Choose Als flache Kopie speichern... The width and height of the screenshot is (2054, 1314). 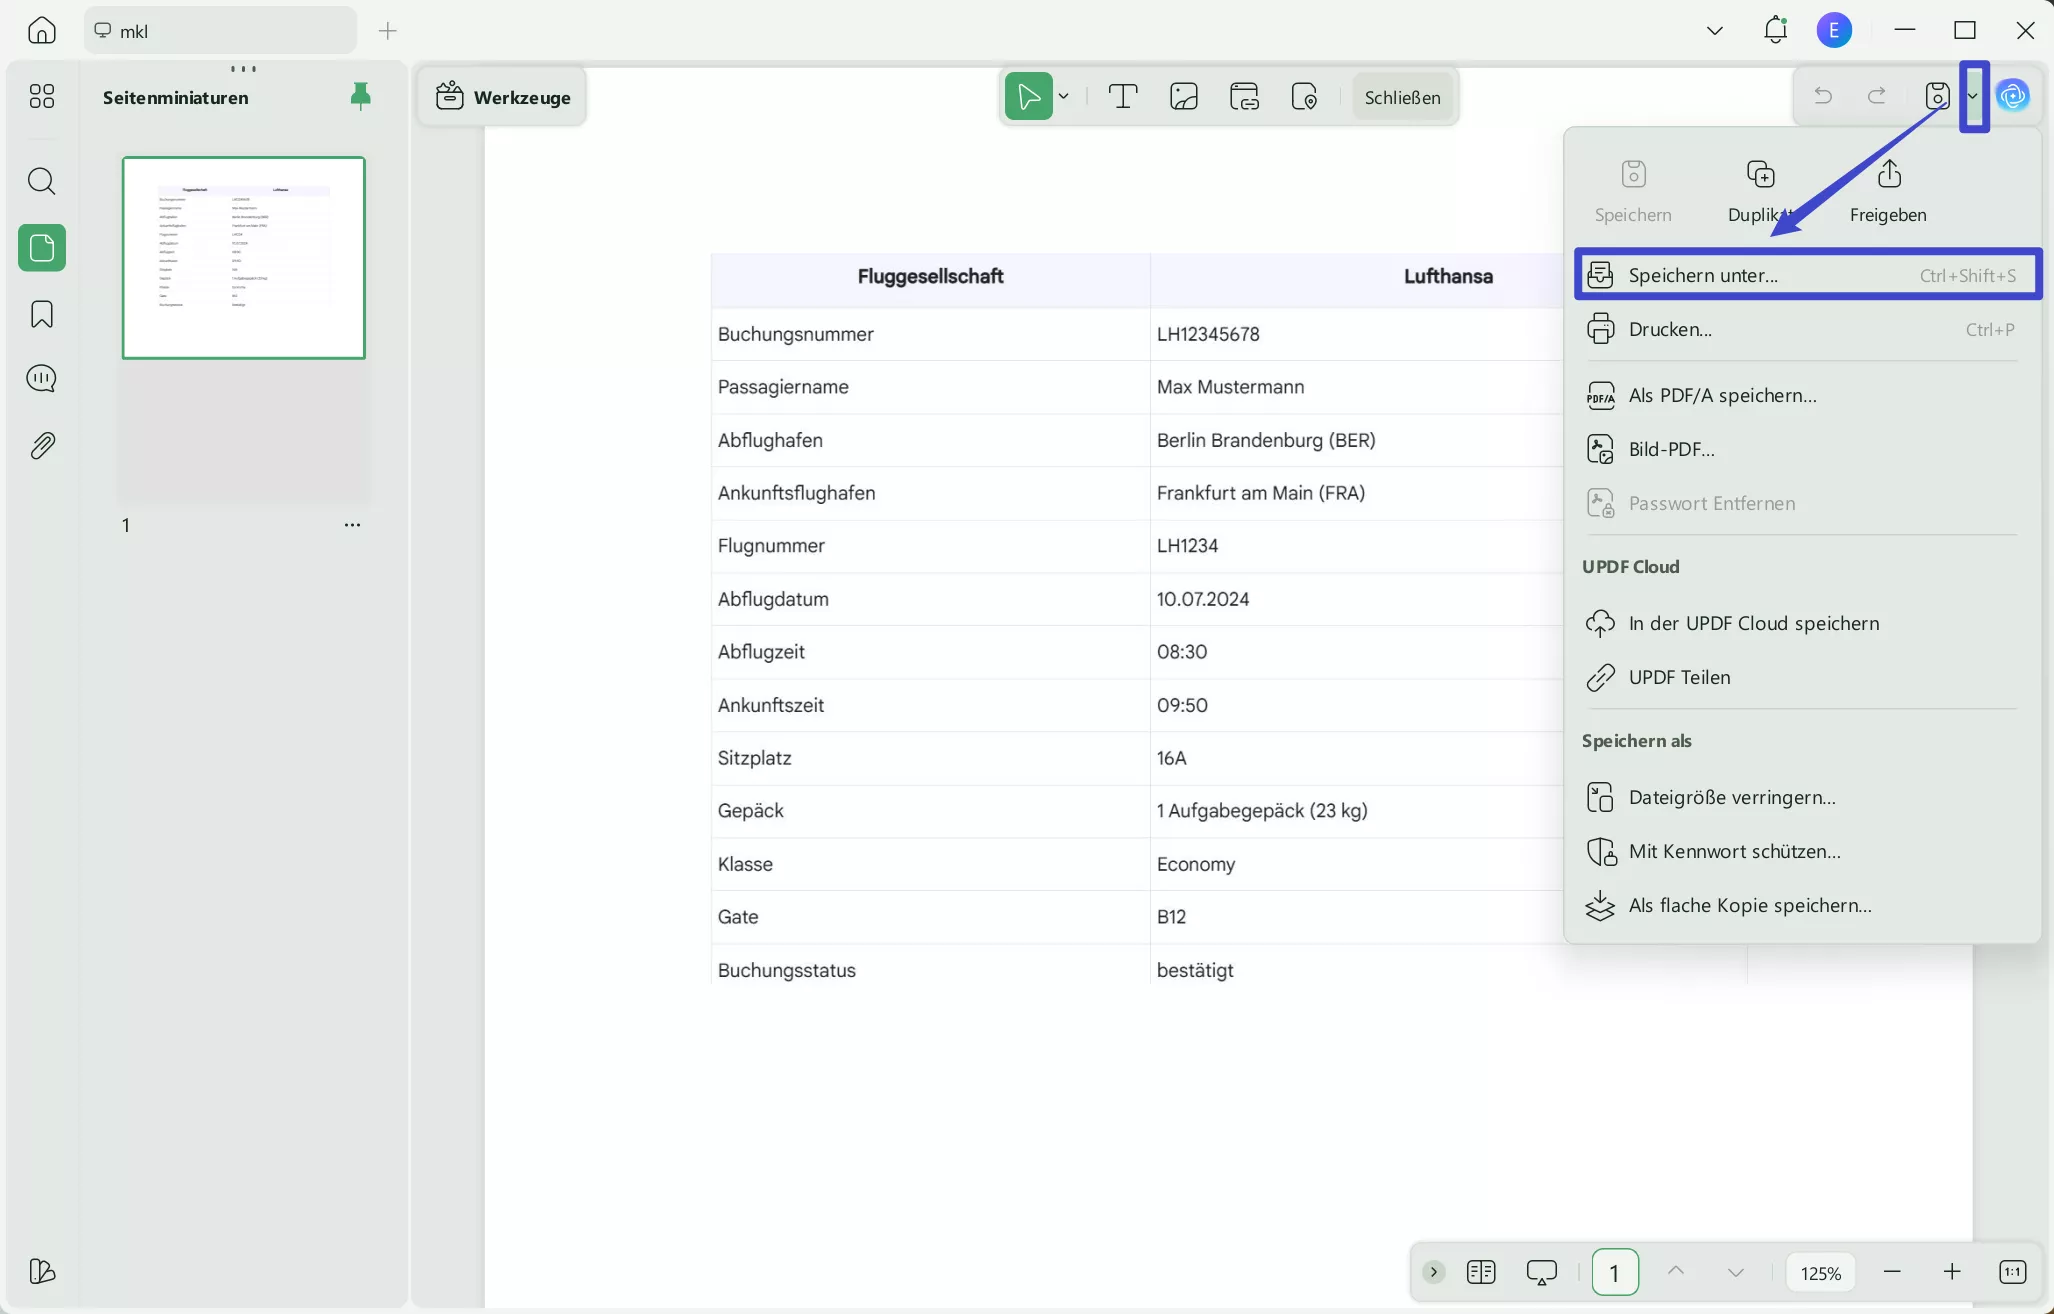tap(1802, 905)
